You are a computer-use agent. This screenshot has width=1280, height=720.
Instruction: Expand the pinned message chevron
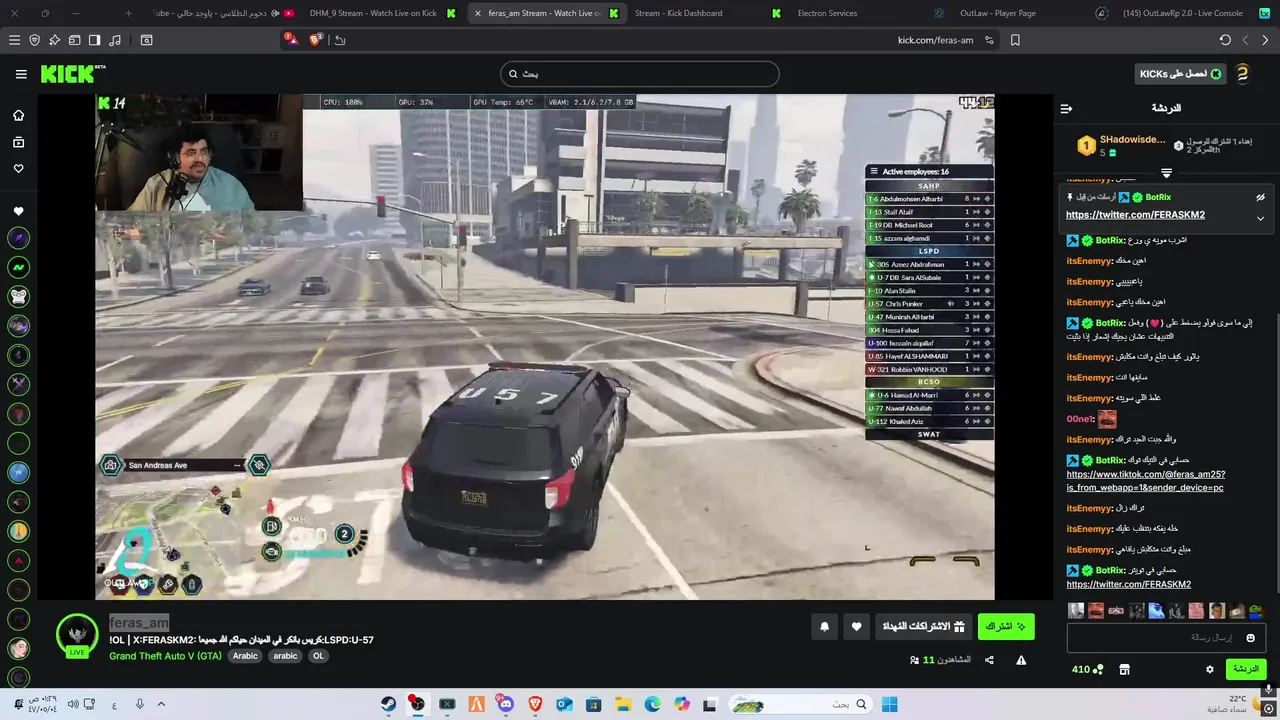1260,218
